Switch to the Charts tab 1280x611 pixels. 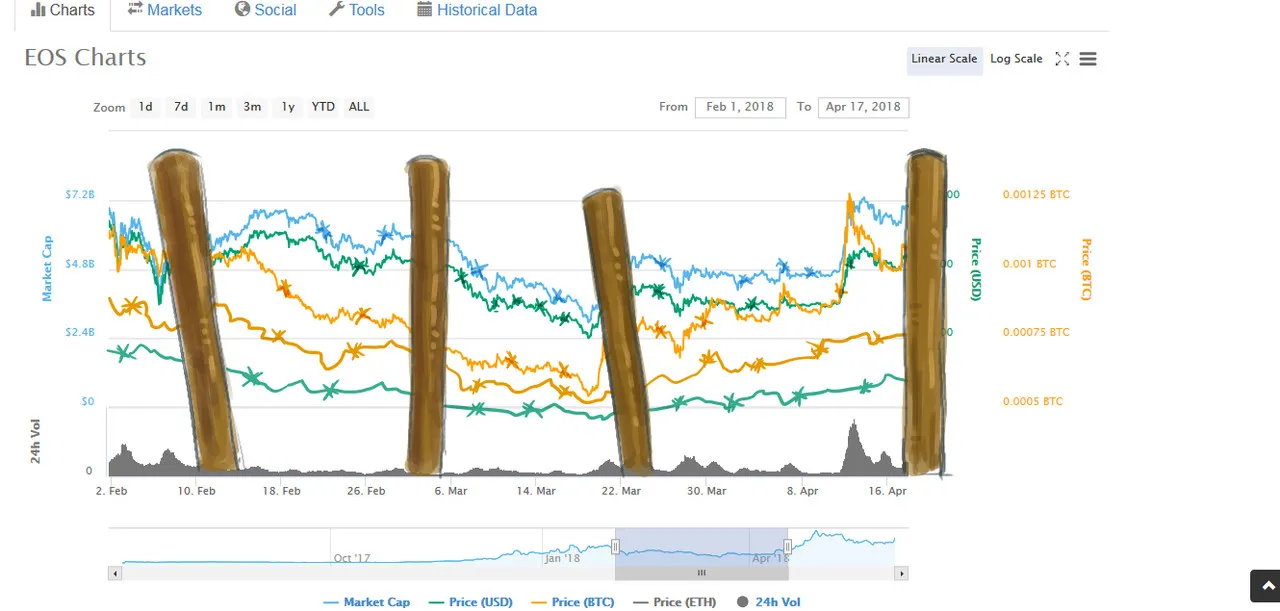pos(62,11)
